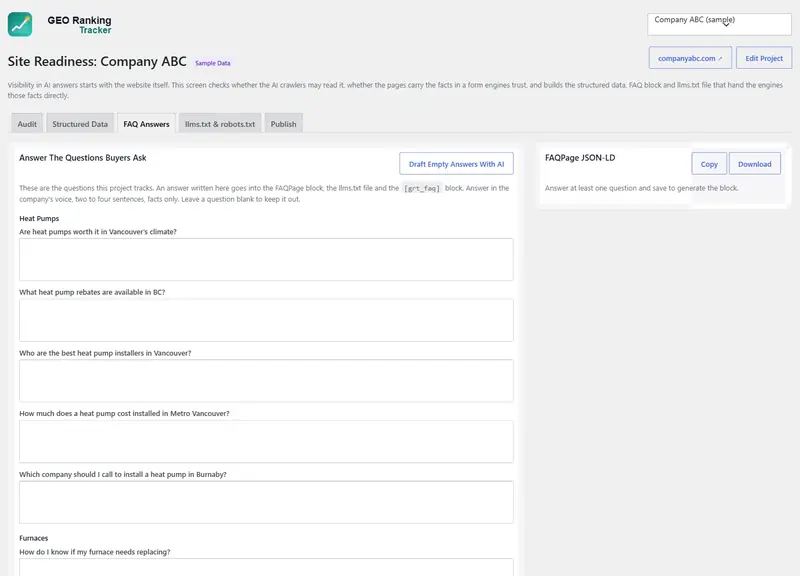
Task: Go to the Publish tab
Action: 283,124
